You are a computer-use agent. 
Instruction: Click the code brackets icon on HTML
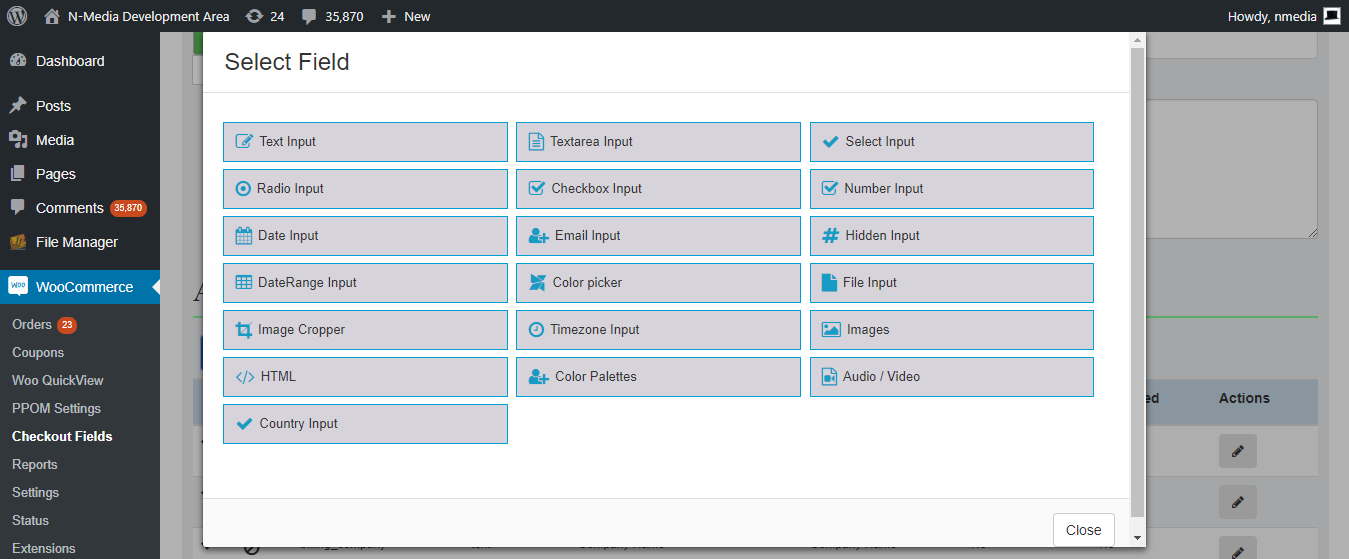(244, 377)
